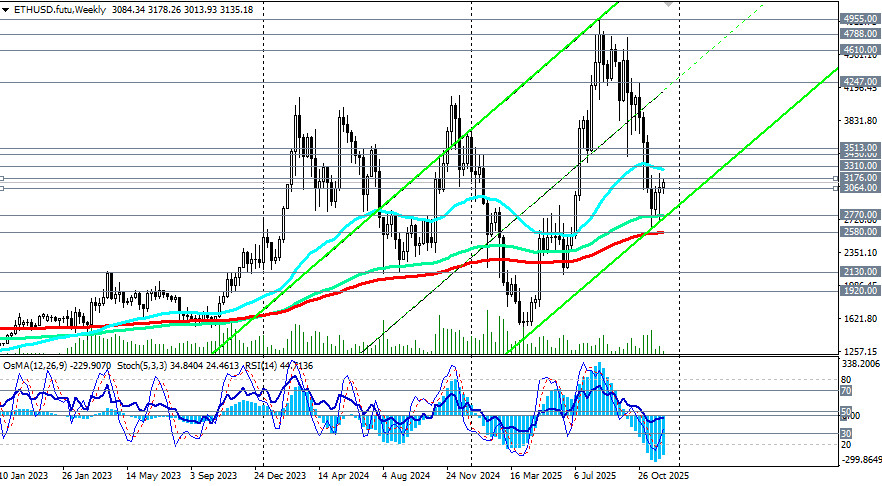Click the 24 Nov 2024 date label
The height and width of the screenshot is (486, 882).
[x=473, y=476]
